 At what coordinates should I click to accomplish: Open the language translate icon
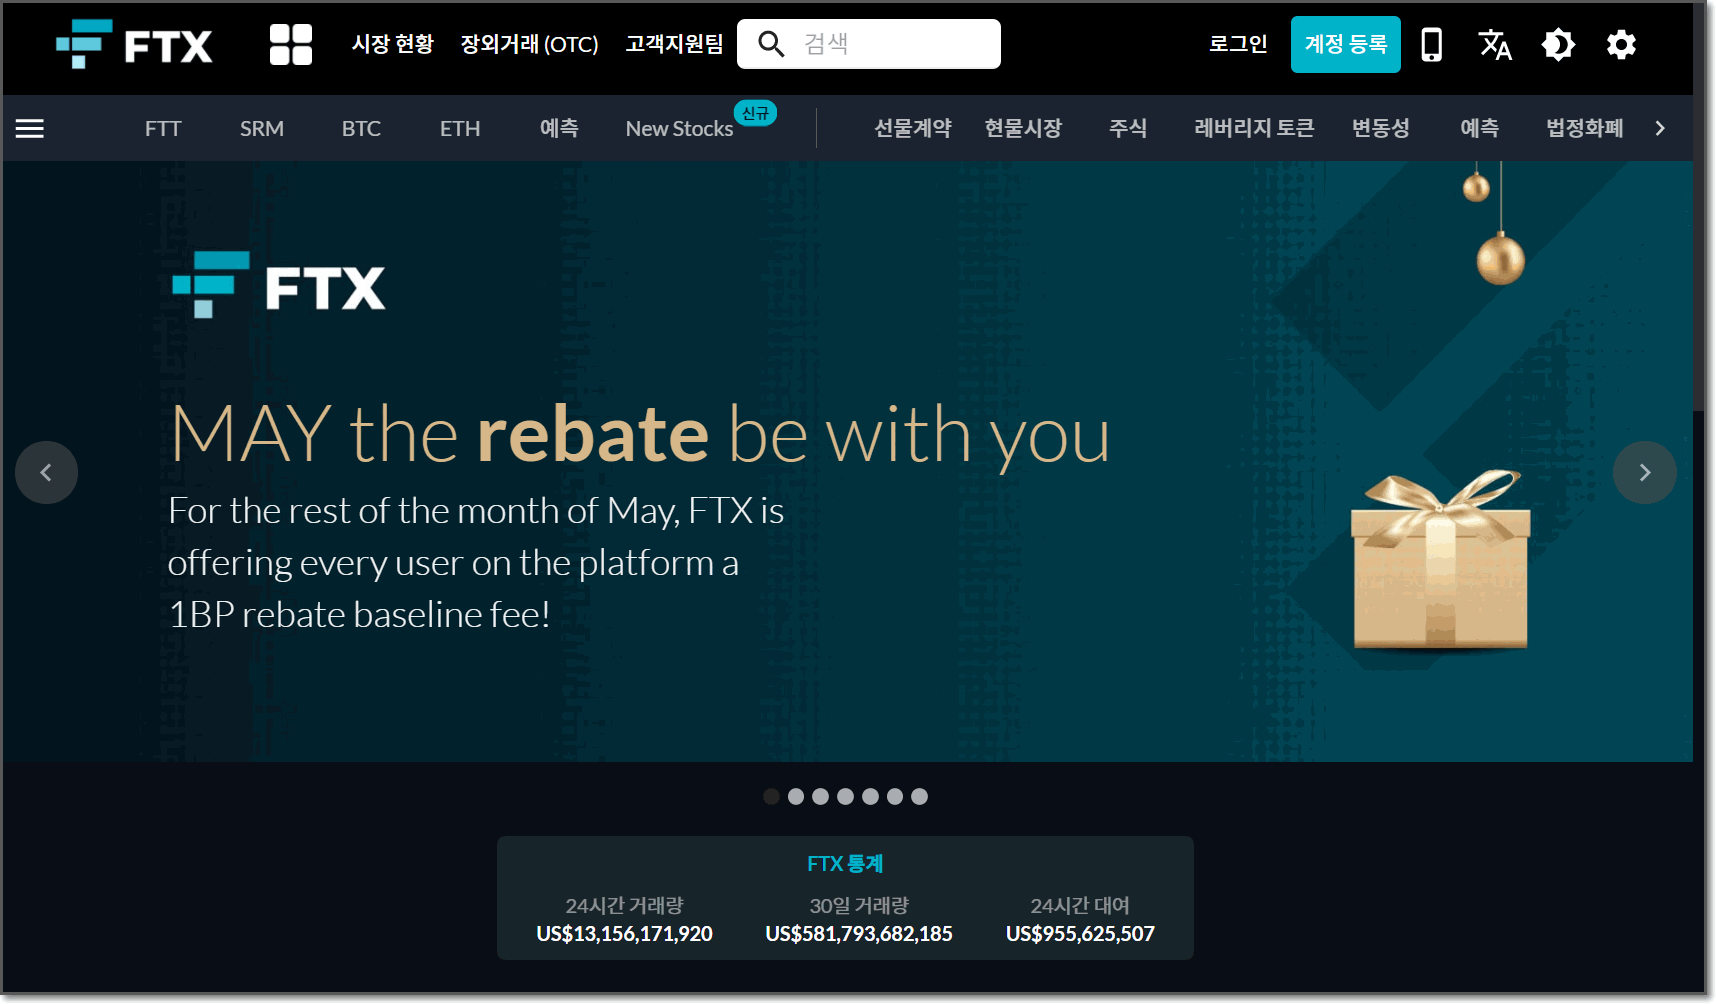[1494, 45]
